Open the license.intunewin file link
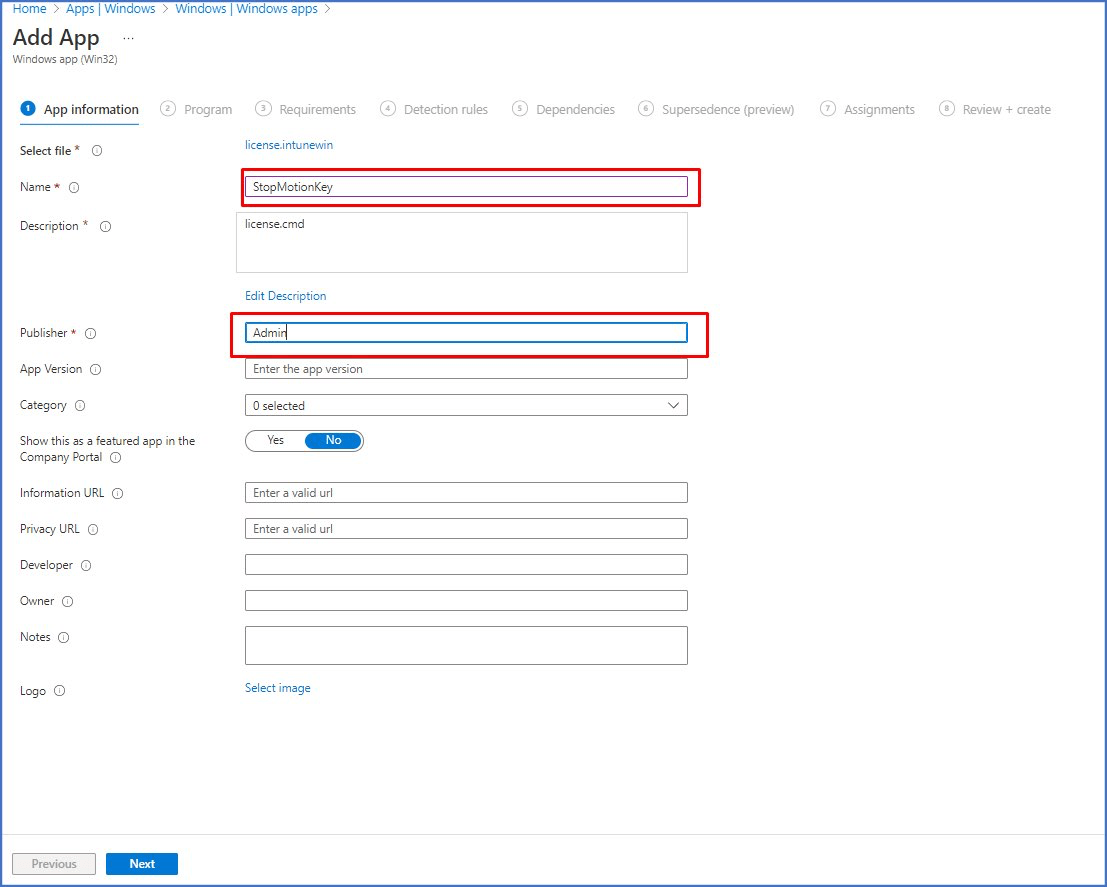 click(289, 145)
